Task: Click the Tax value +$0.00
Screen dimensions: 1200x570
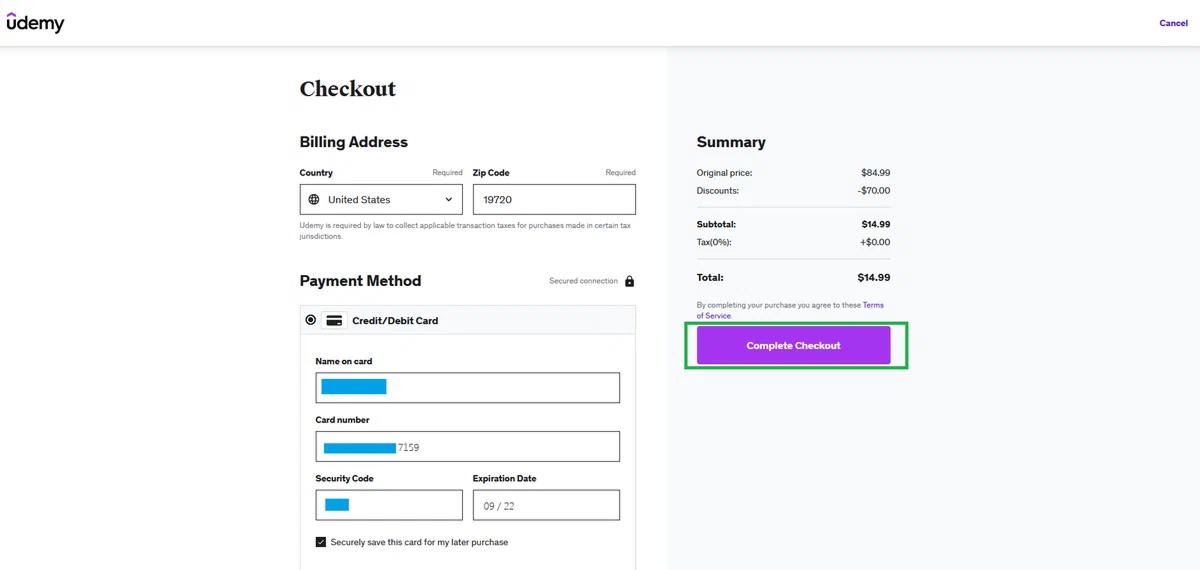Action: [x=875, y=242]
